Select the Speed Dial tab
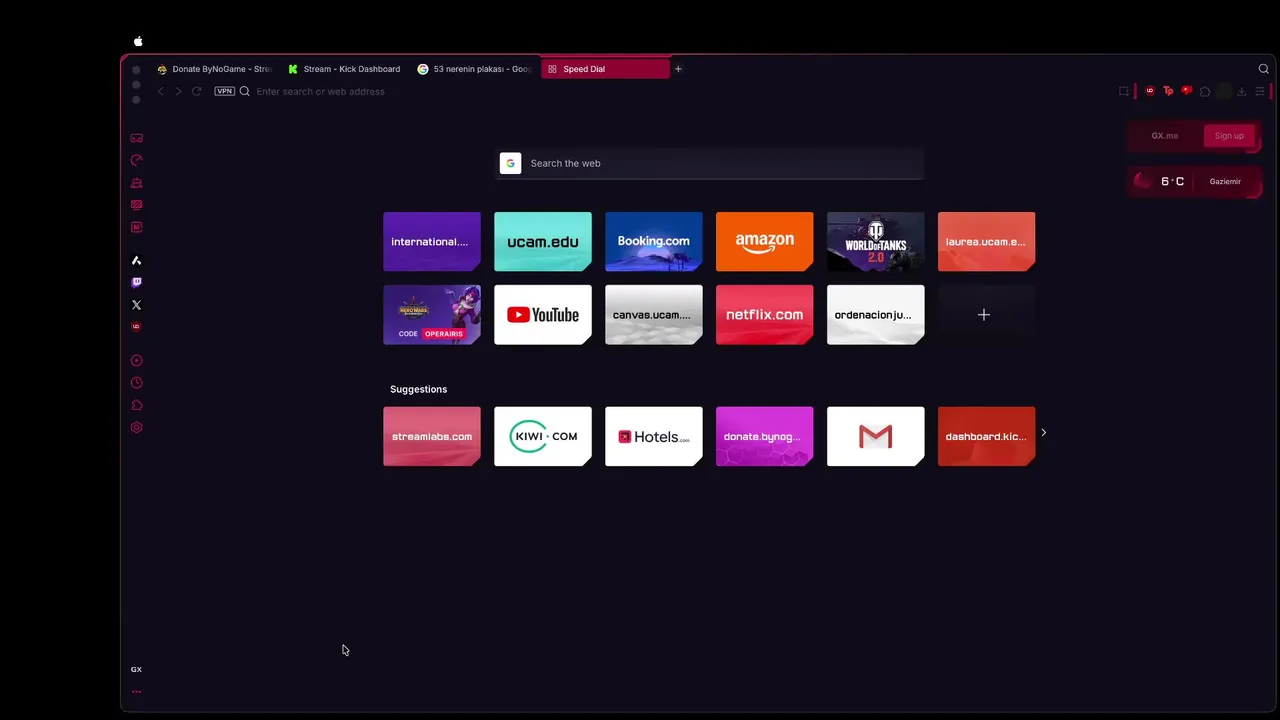 pyautogui.click(x=605, y=69)
